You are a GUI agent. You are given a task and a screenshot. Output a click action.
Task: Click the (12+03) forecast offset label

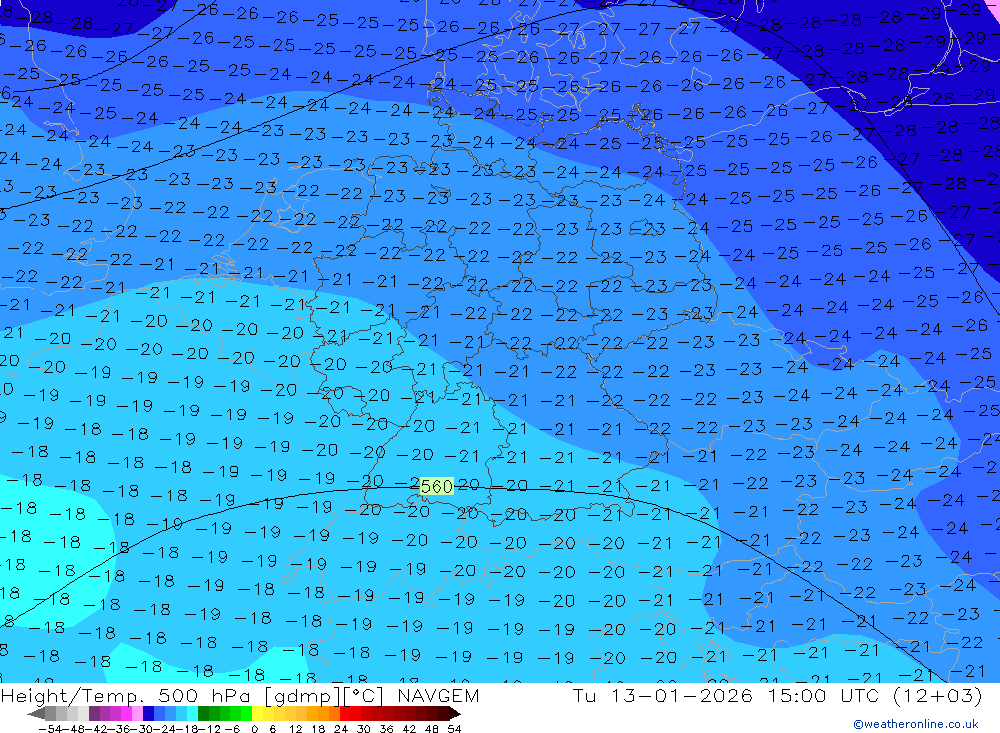pyautogui.click(x=938, y=695)
